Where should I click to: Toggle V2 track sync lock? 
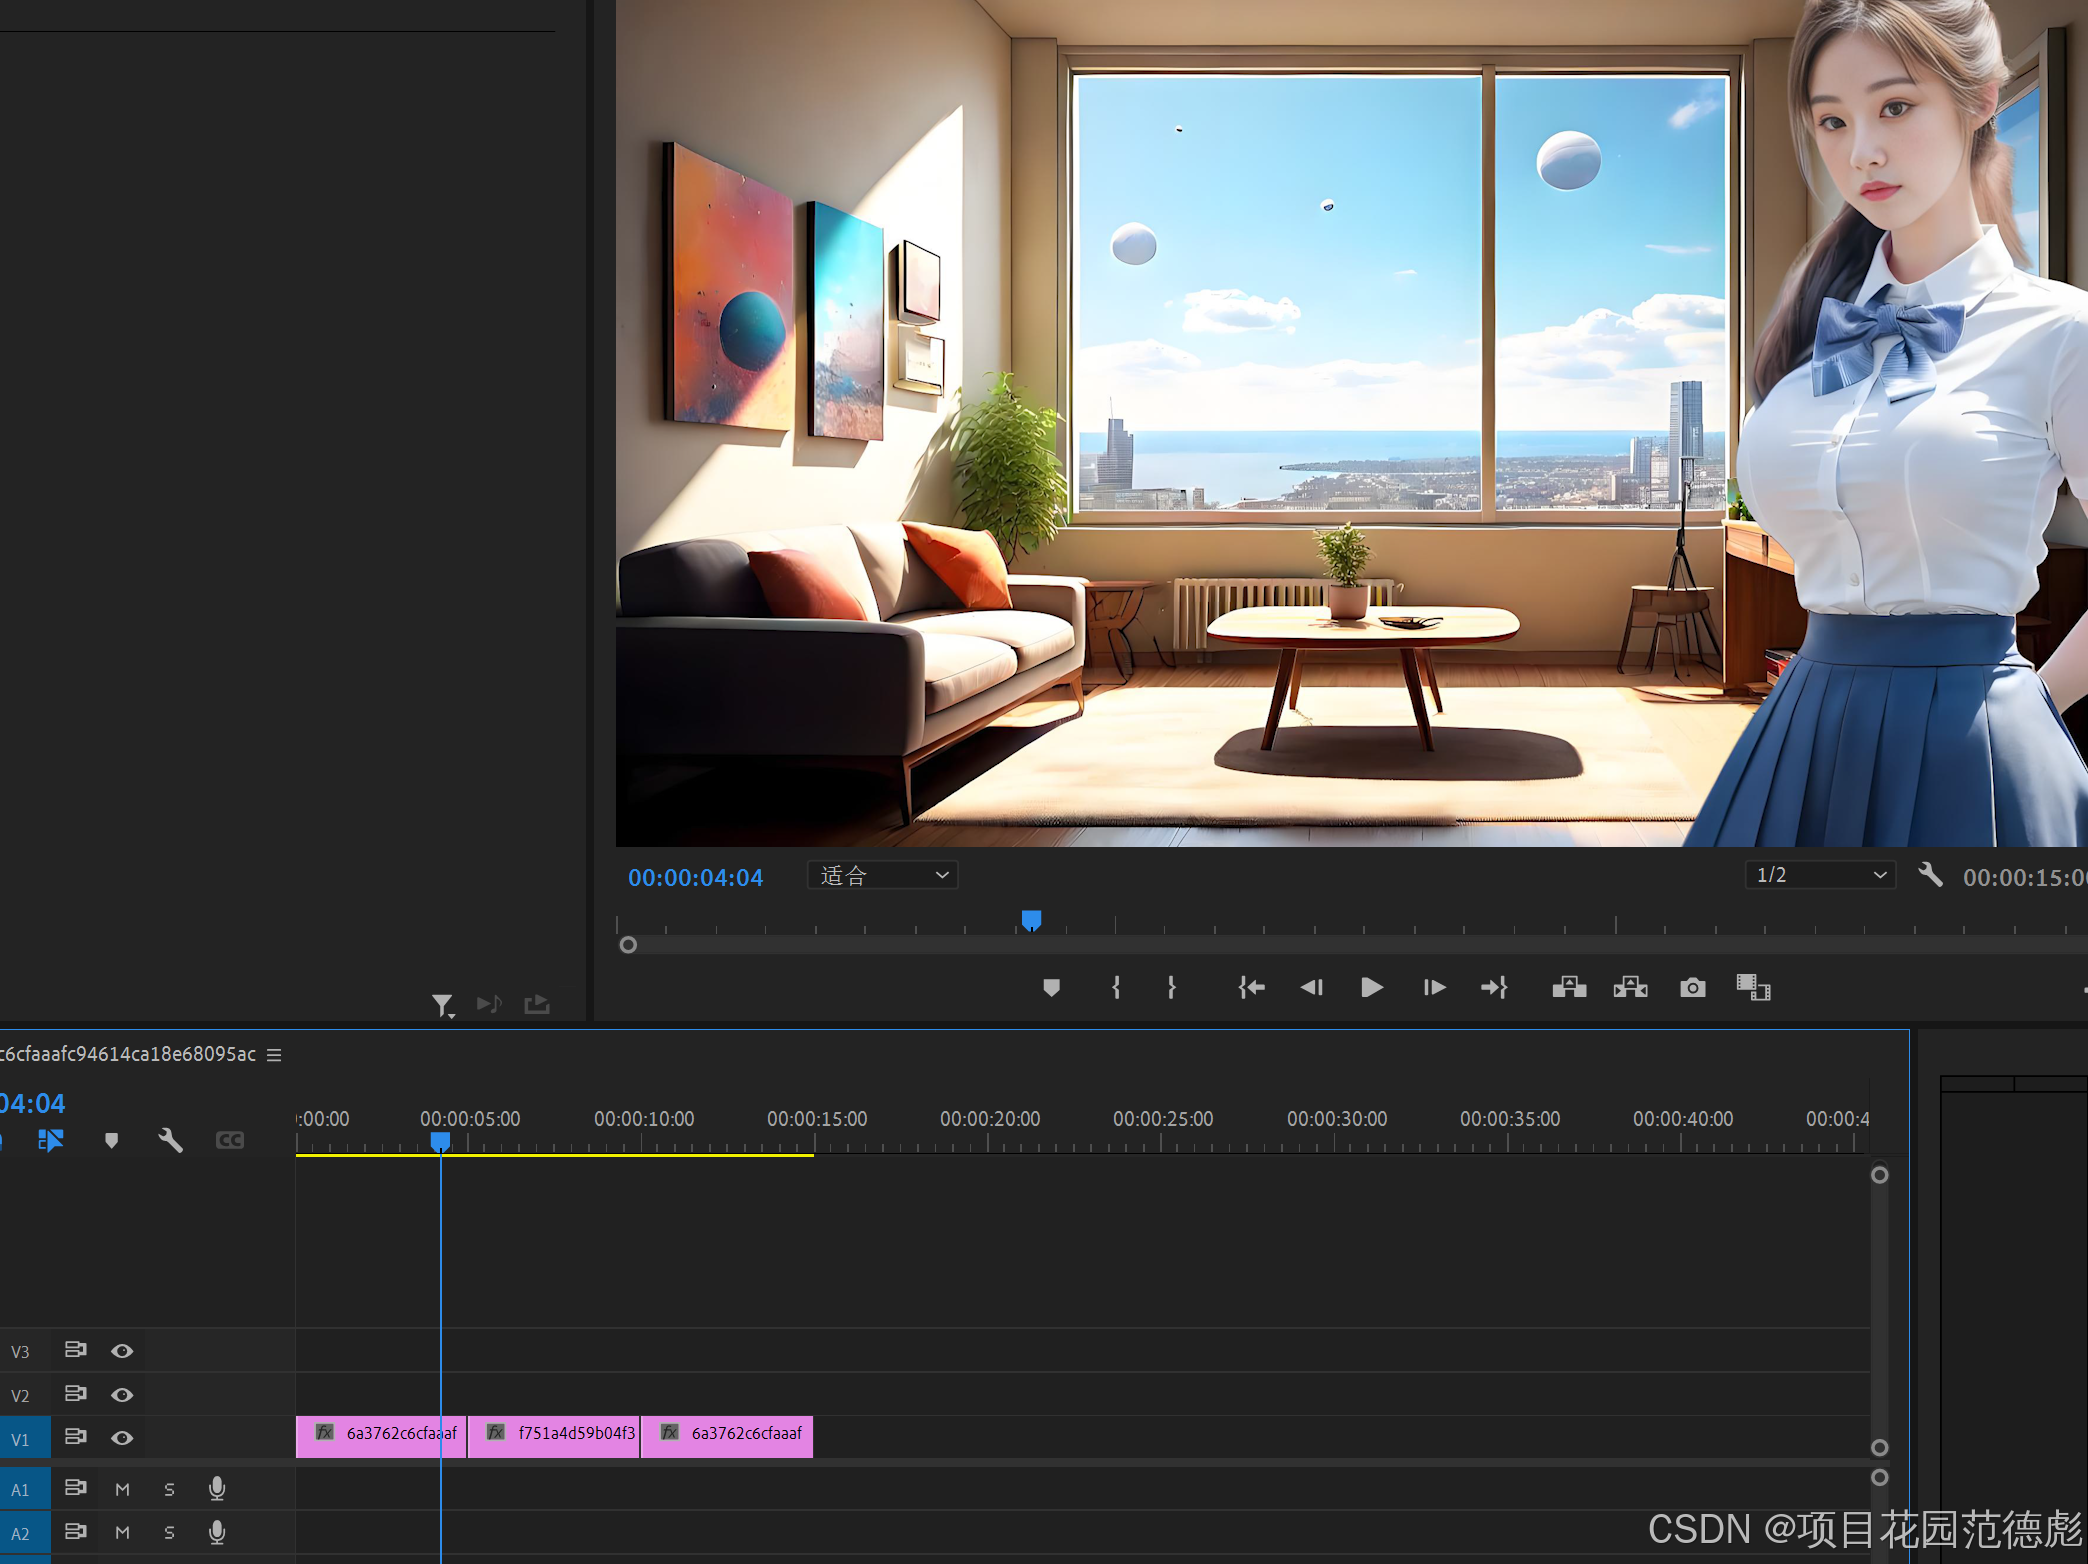tap(75, 1394)
